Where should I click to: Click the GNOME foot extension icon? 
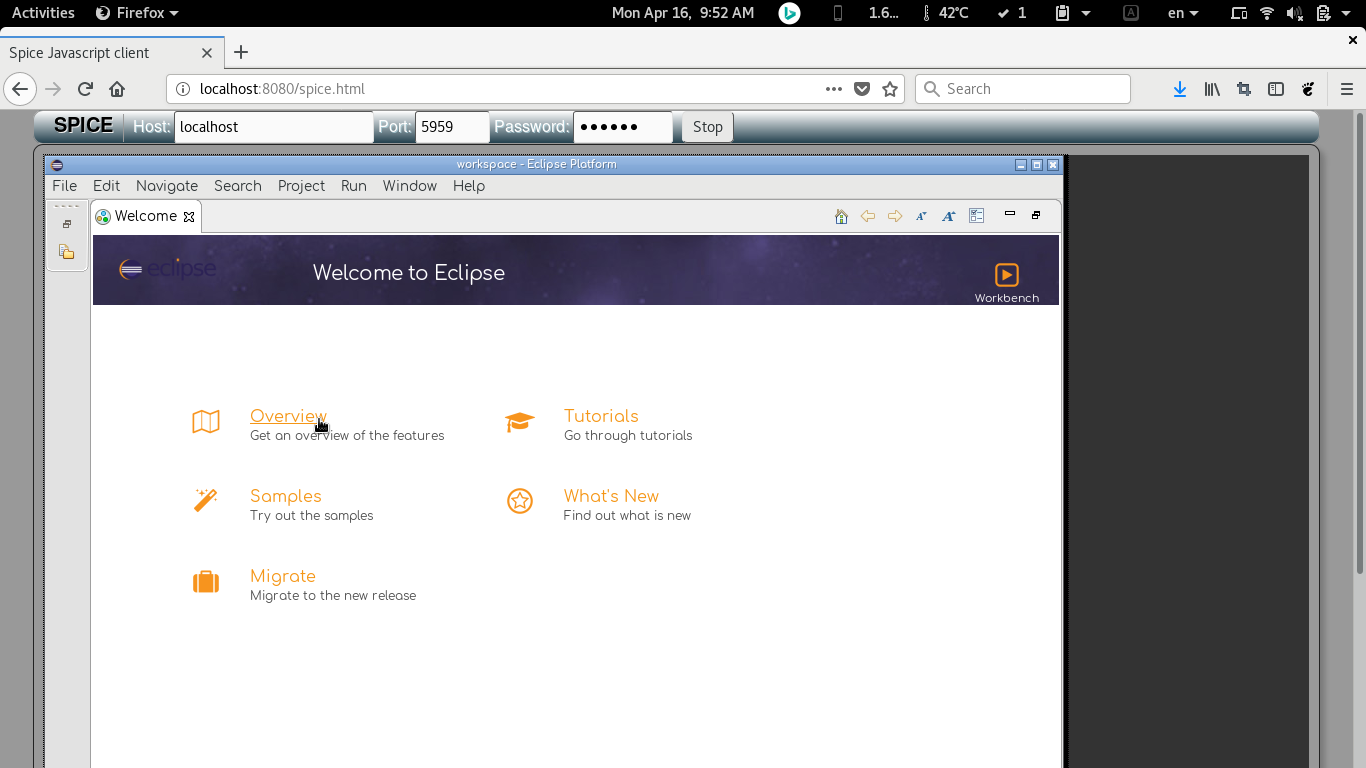tap(1308, 89)
